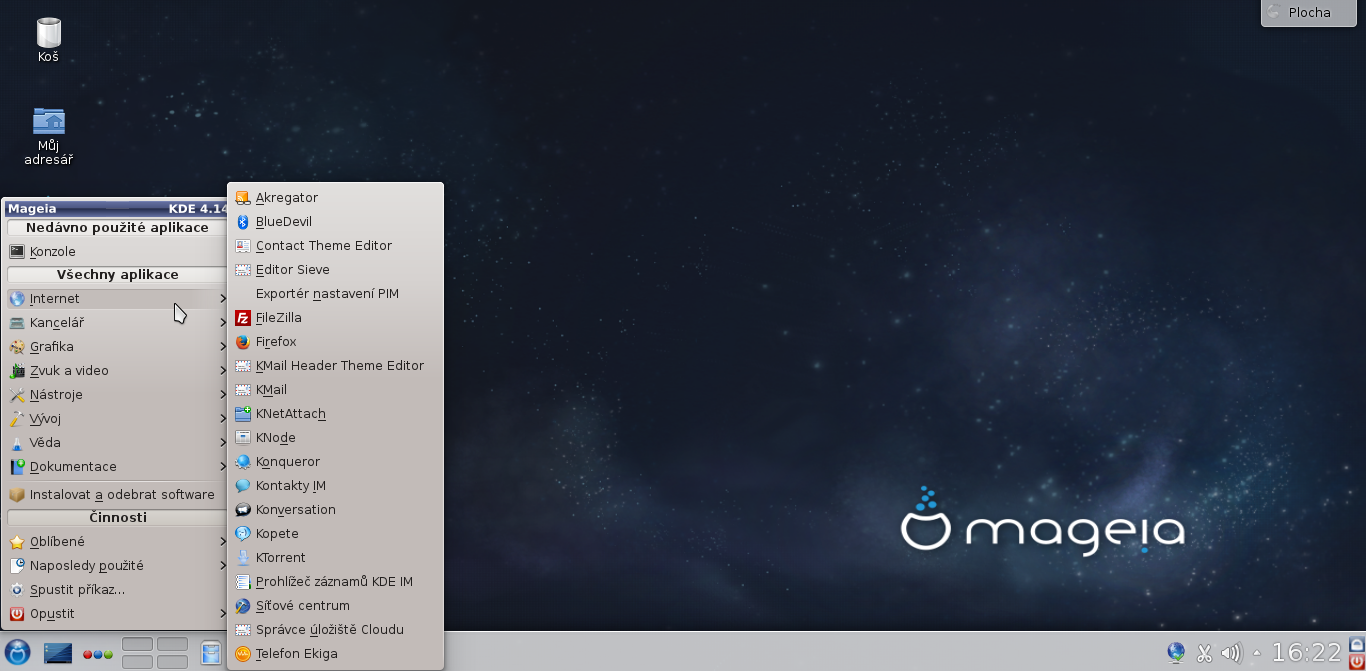
Task: Select the Koš trash desktop icon
Action: pos(48,40)
